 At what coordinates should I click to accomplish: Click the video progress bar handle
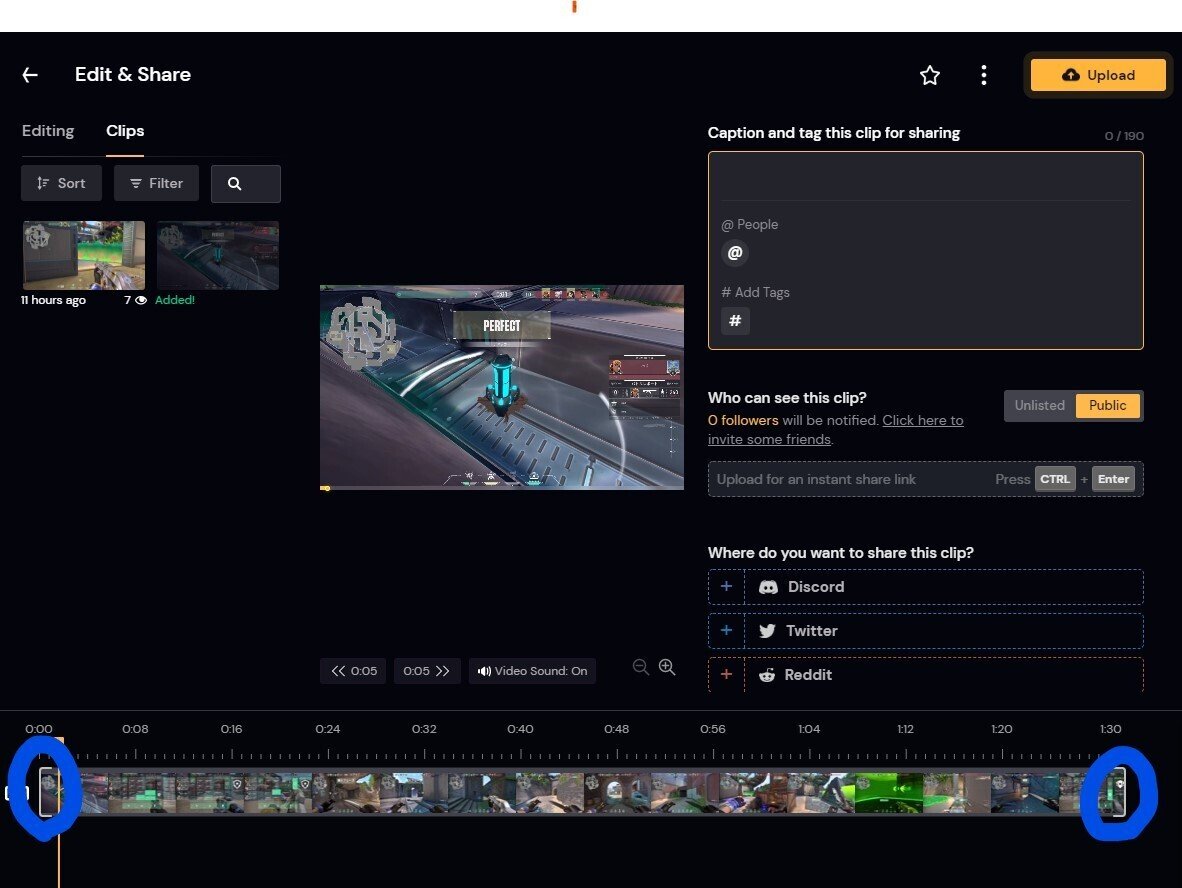(326, 488)
